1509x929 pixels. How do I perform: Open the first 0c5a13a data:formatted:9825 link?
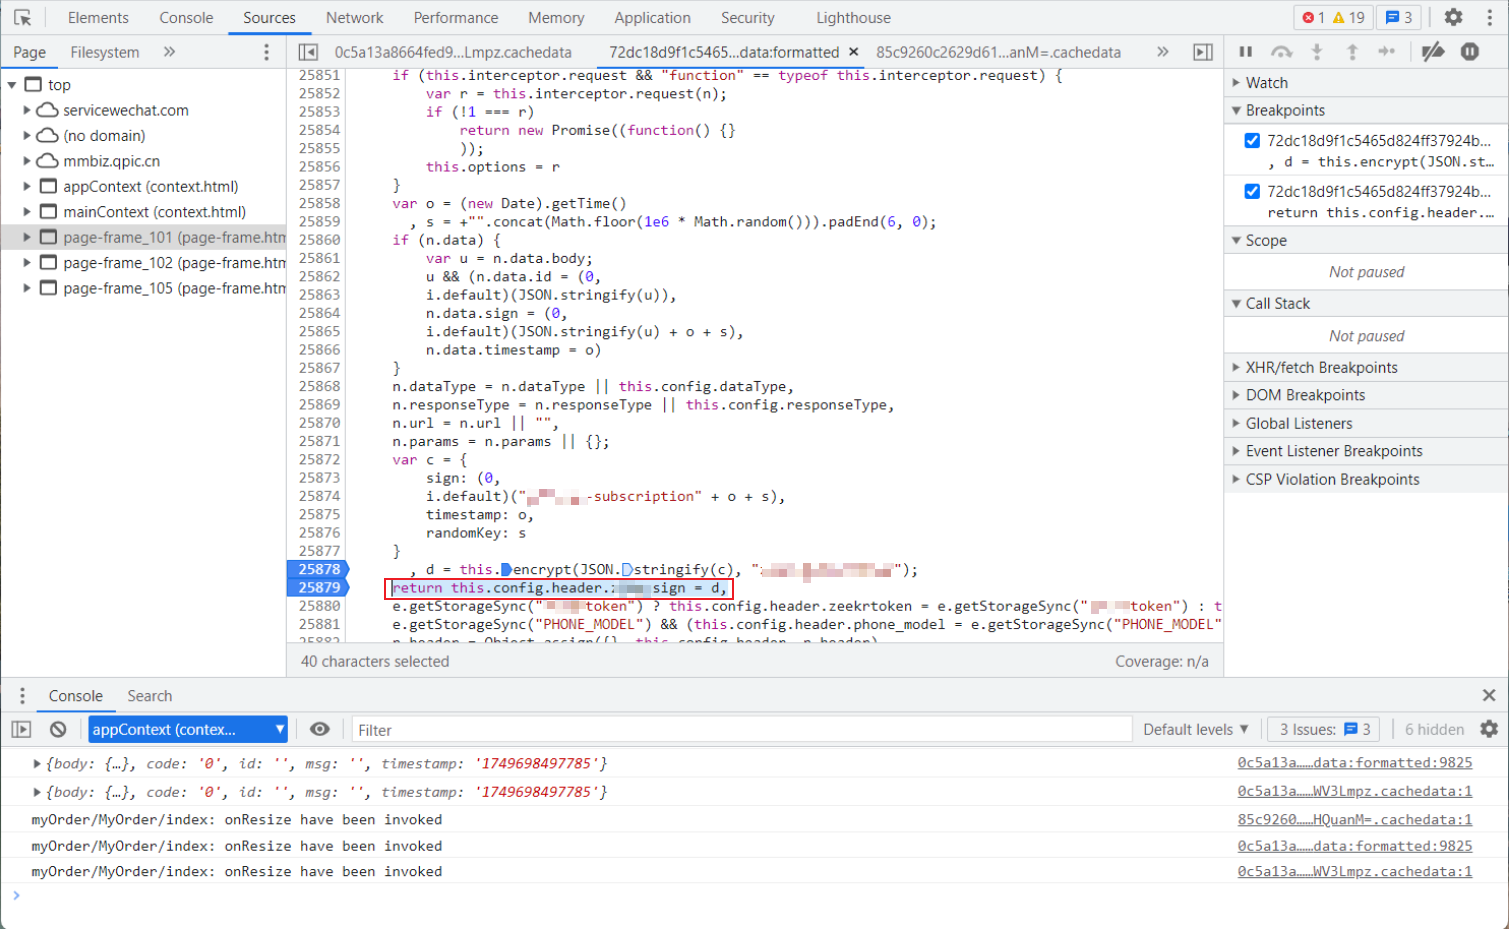click(1355, 763)
